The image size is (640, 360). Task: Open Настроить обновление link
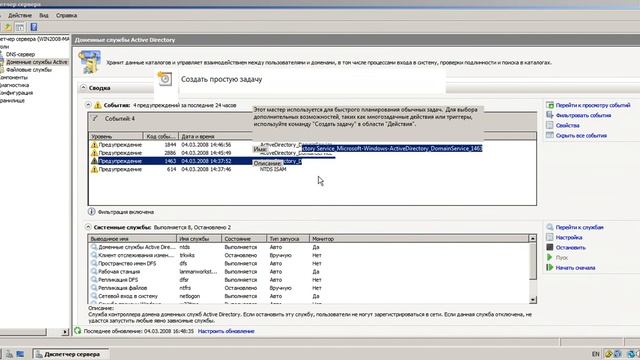[226, 331]
